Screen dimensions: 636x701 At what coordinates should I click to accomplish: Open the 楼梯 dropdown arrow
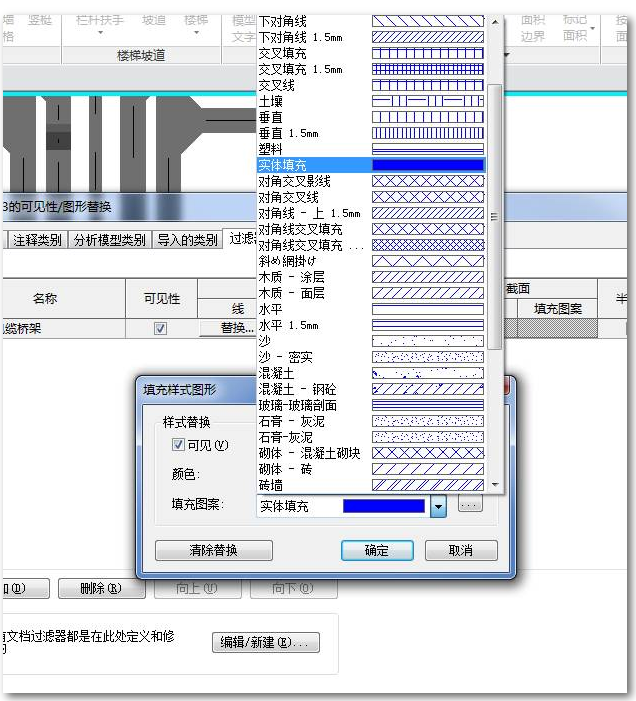coord(196,33)
